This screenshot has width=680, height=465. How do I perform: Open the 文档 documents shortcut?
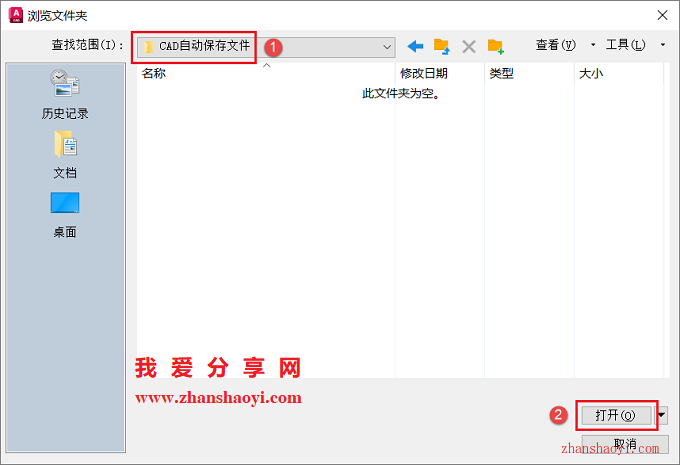(x=65, y=155)
